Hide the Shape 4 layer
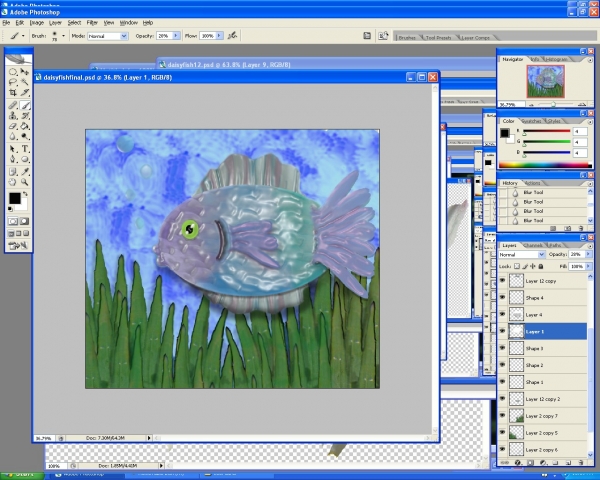600x480 pixels. (x=502, y=297)
